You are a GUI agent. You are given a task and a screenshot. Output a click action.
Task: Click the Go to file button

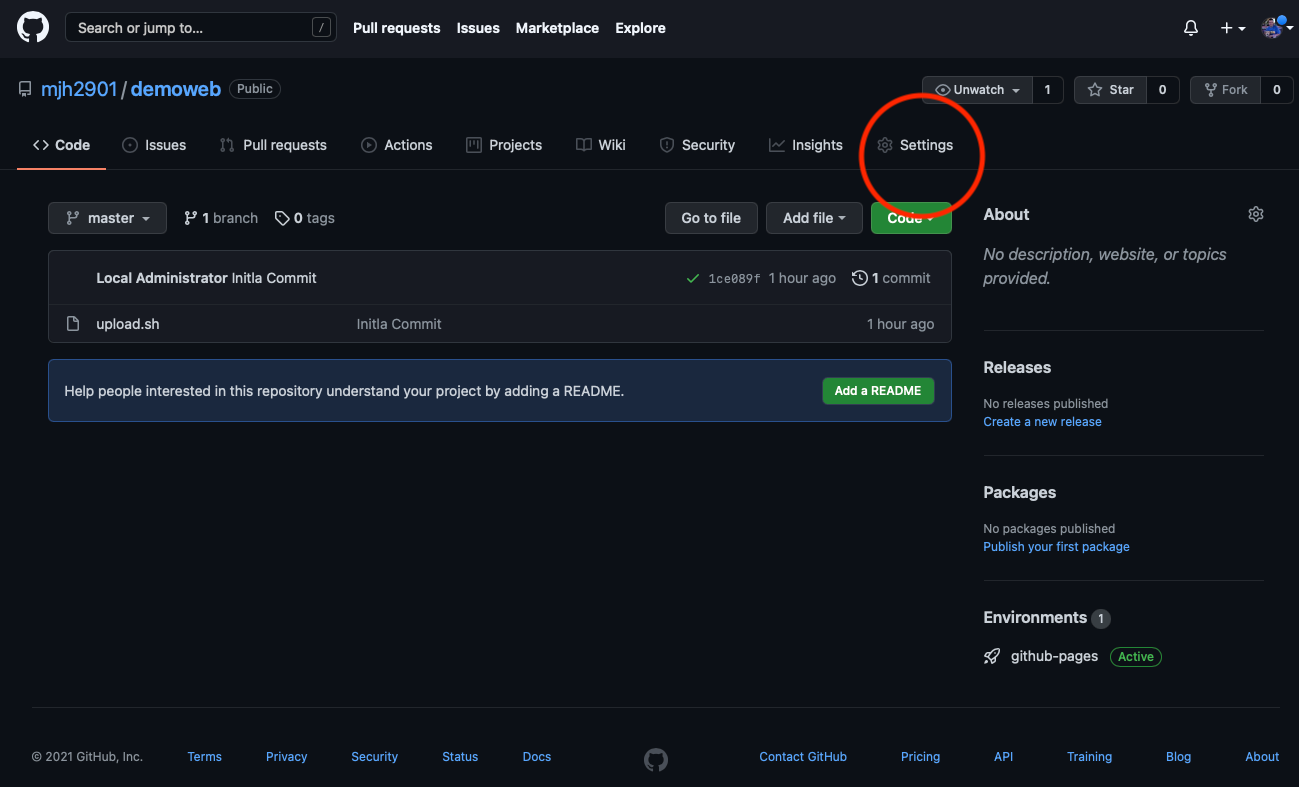pyautogui.click(x=711, y=218)
